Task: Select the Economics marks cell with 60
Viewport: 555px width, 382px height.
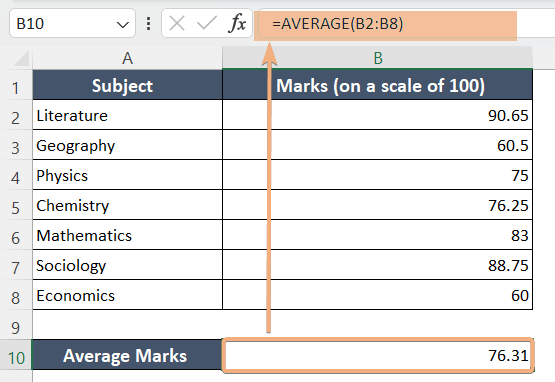Action: click(377, 295)
